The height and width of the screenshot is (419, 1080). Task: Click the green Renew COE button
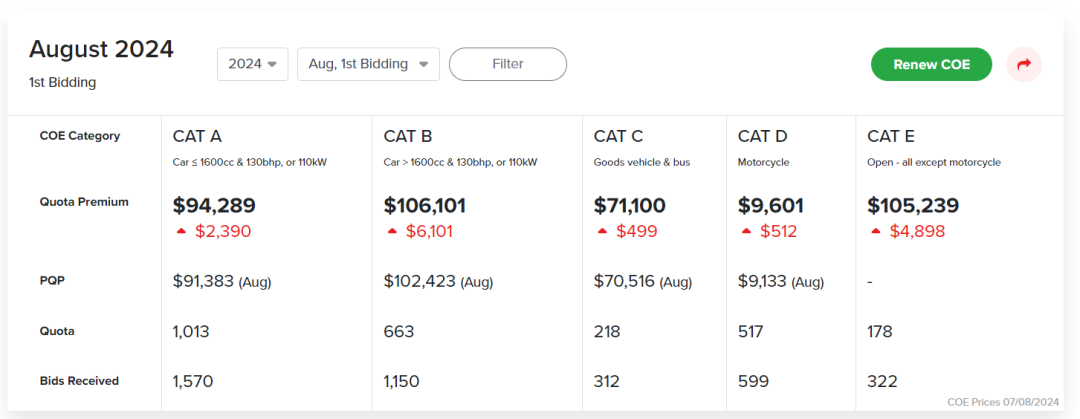click(x=931, y=64)
